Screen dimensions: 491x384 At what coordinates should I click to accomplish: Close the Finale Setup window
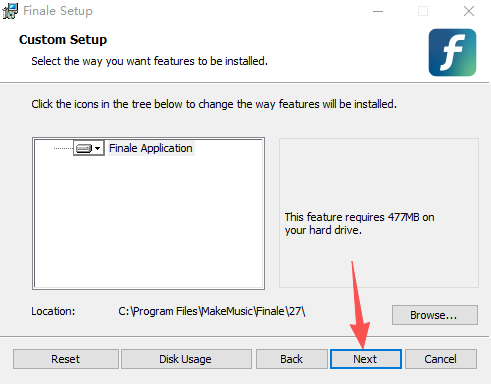pos(469,11)
